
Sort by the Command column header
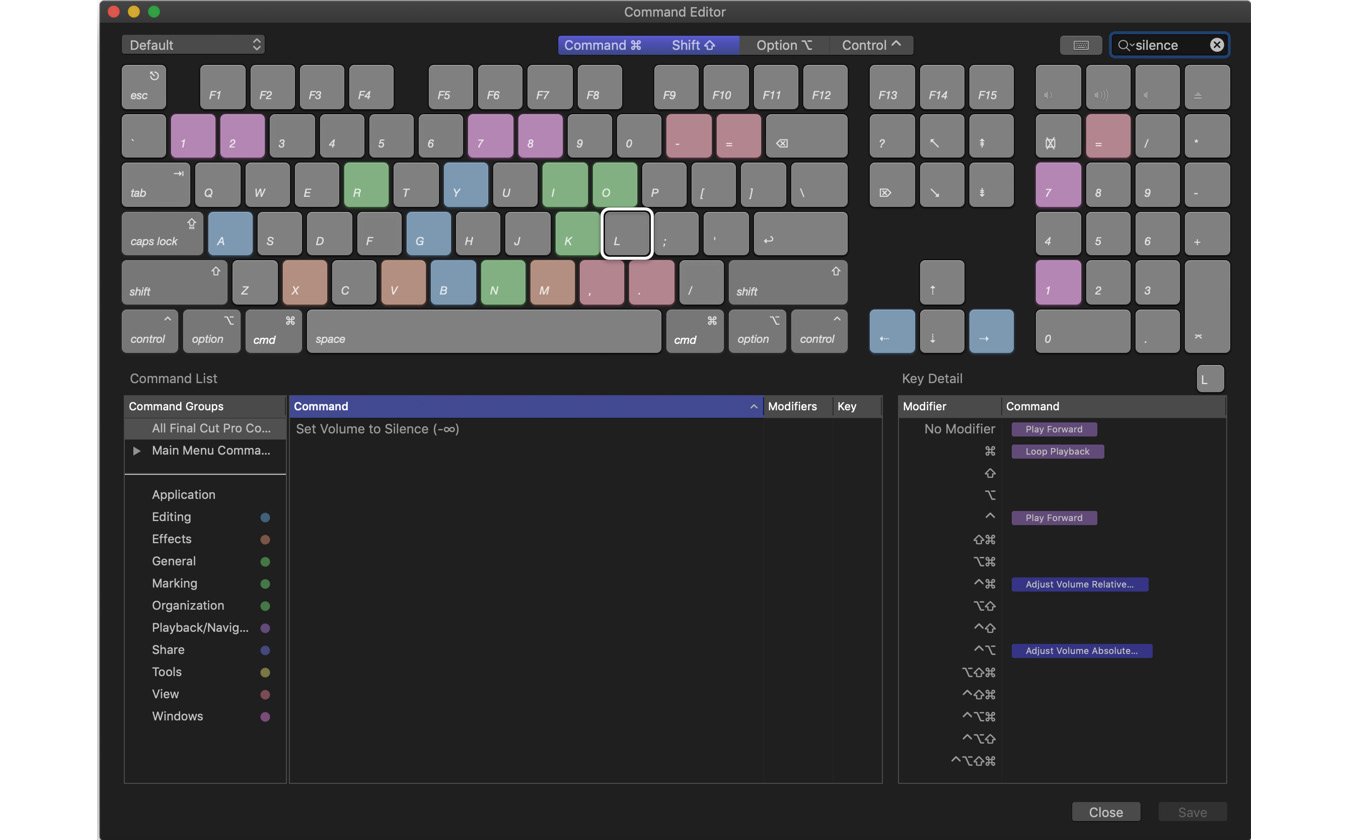pos(526,406)
